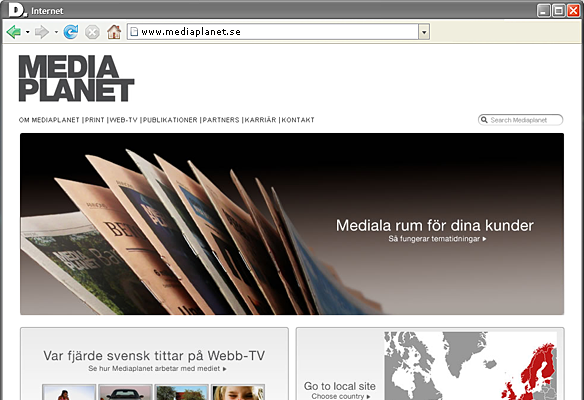This screenshot has height=400, width=584.
Task: Click the Mediala rum för dina kunder headline
Action: (x=435, y=225)
